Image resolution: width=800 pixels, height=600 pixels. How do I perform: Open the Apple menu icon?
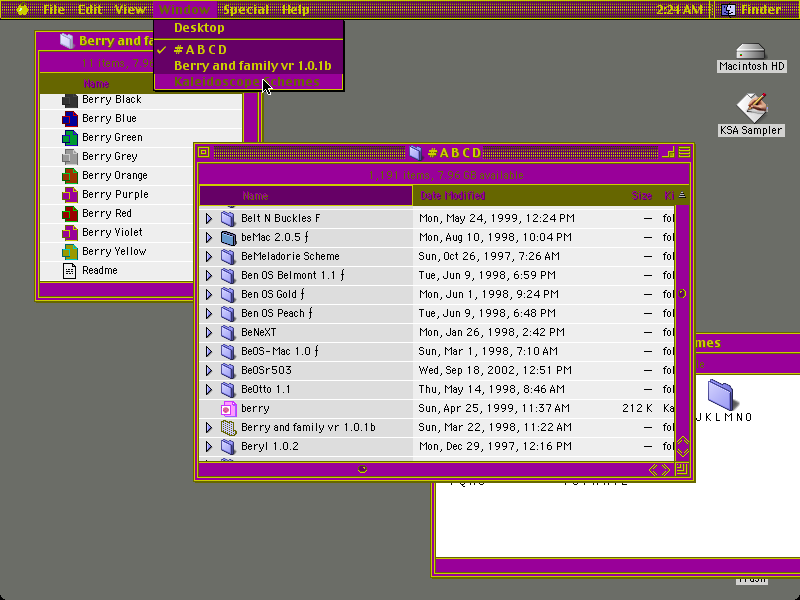(22, 9)
